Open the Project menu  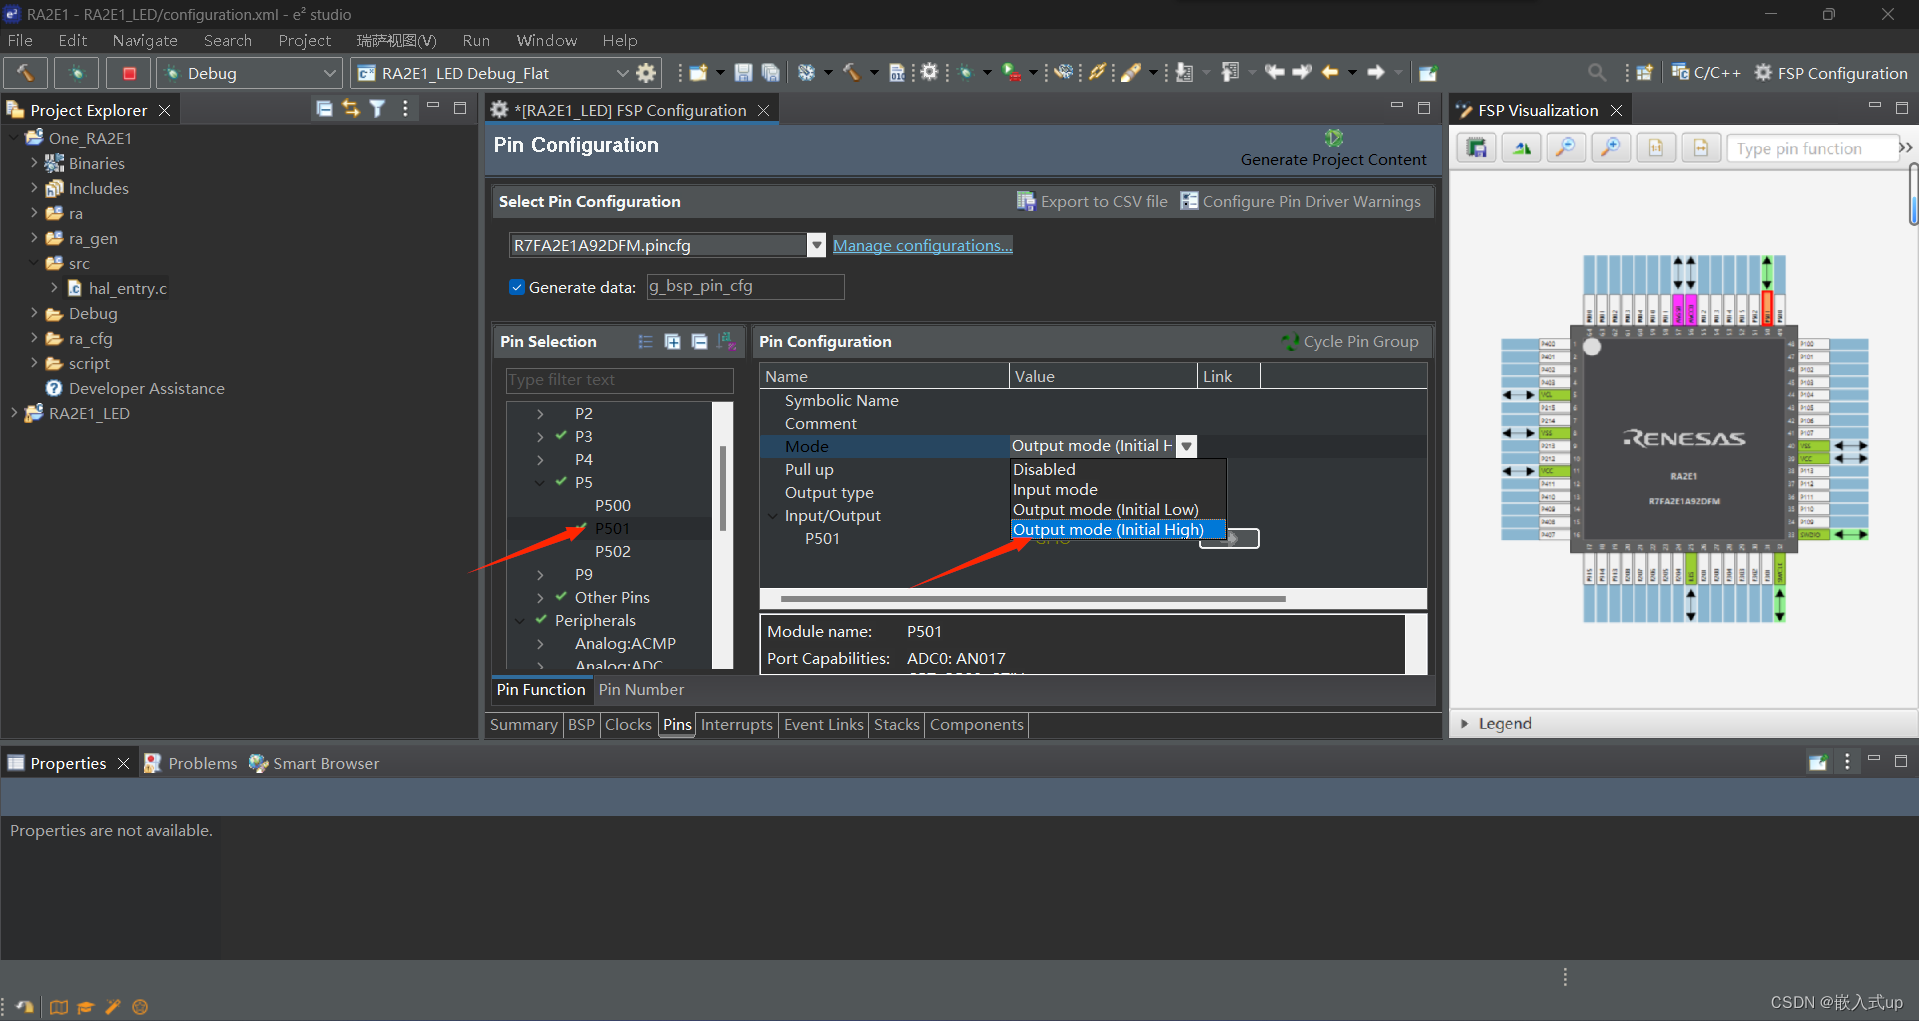304,40
